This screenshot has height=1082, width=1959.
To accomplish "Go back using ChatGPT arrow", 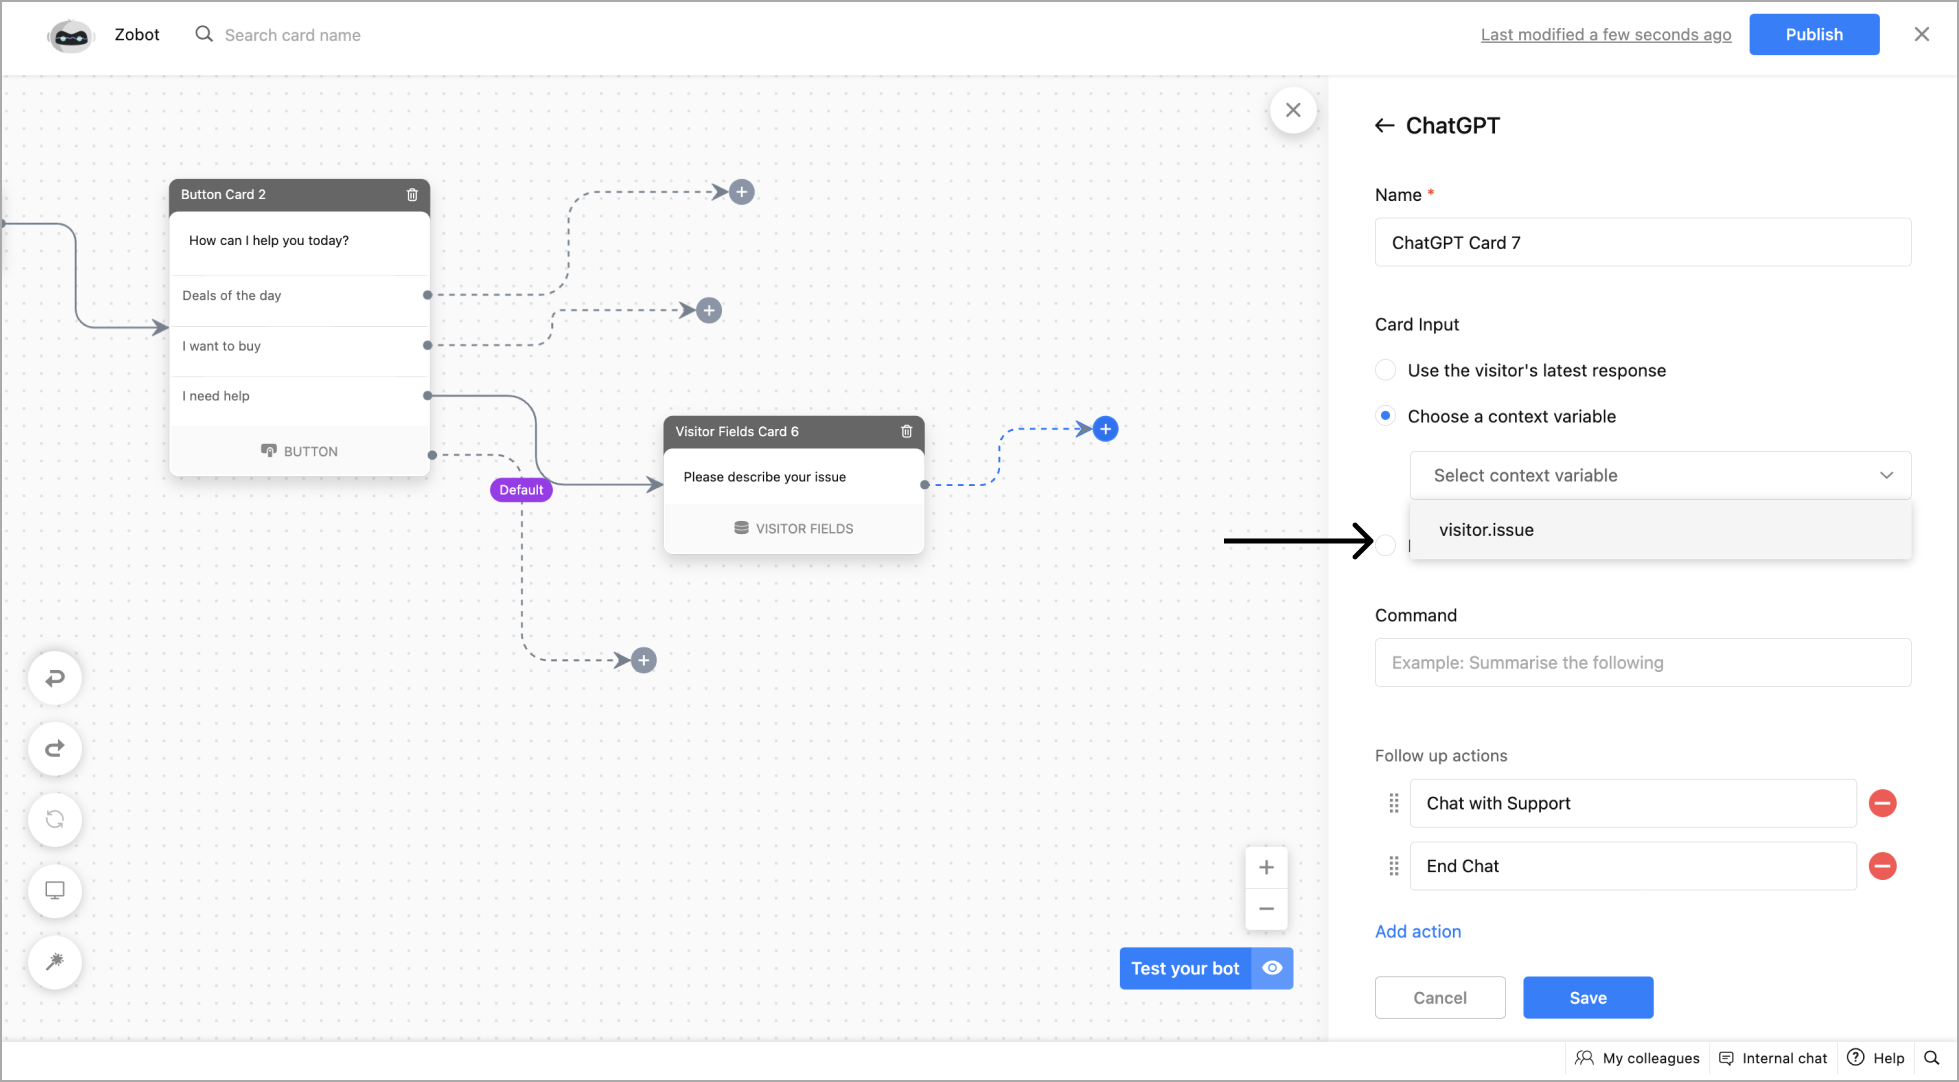I will tap(1384, 126).
